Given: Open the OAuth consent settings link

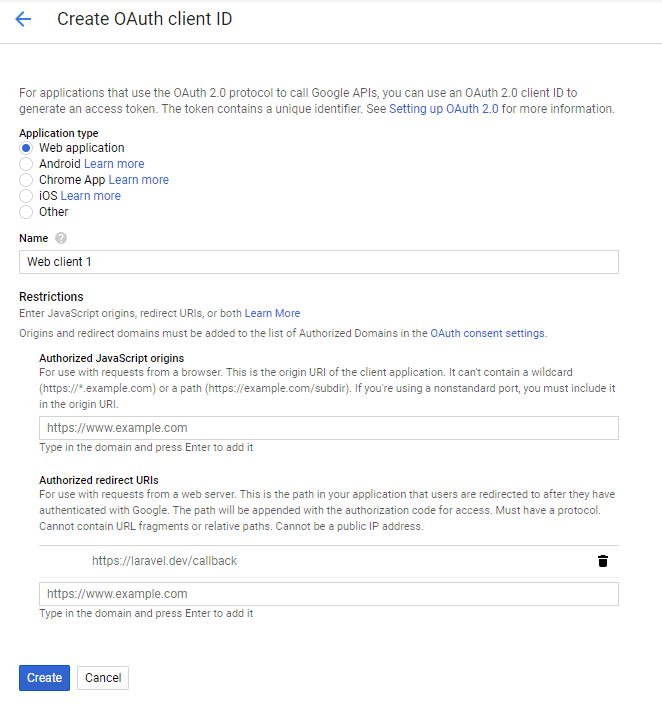Looking at the screenshot, I should click(487, 333).
